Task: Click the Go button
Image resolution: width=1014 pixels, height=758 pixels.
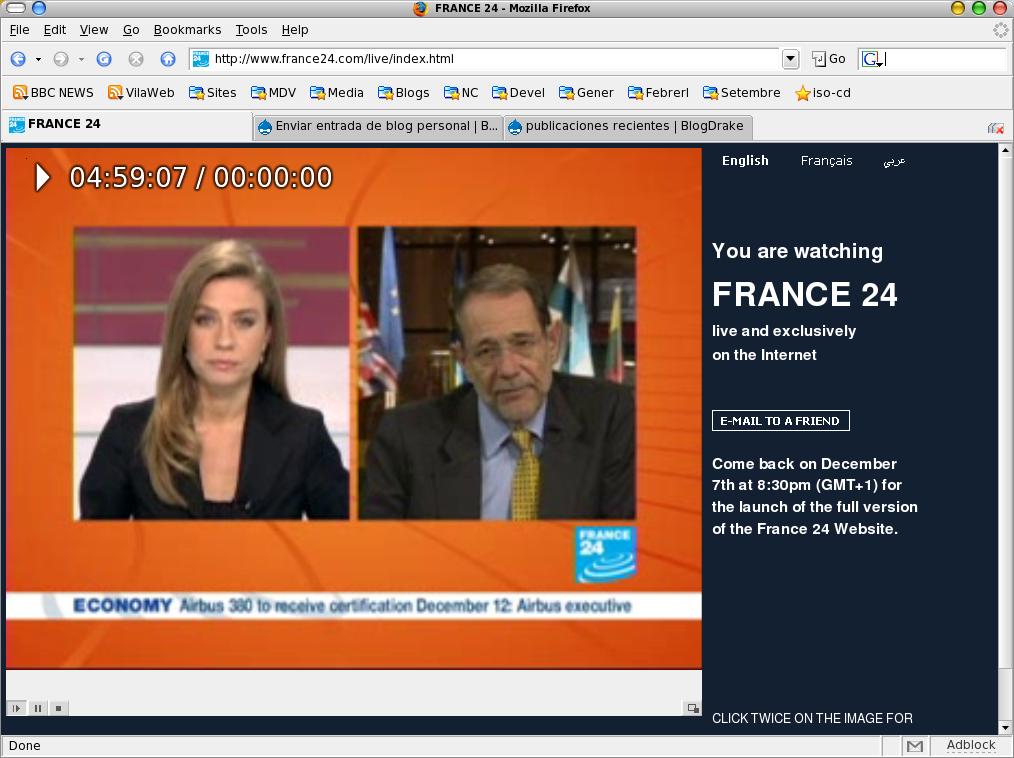Action: point(828,59)
